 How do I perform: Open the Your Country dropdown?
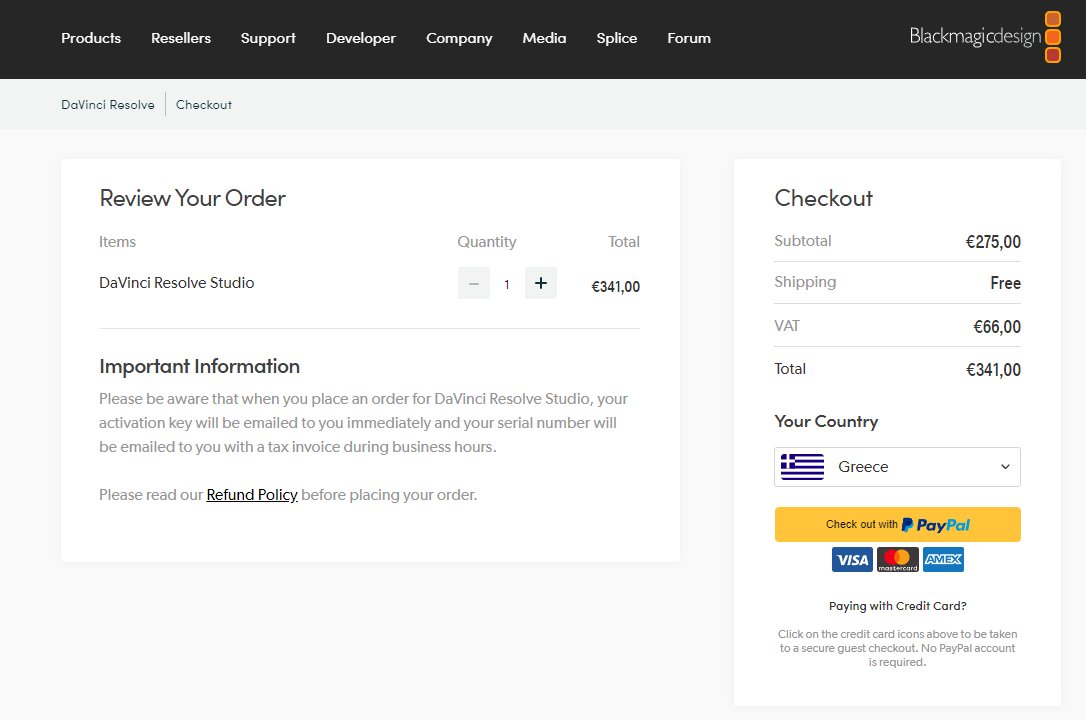pyautogui.click(x=897, y=467)
